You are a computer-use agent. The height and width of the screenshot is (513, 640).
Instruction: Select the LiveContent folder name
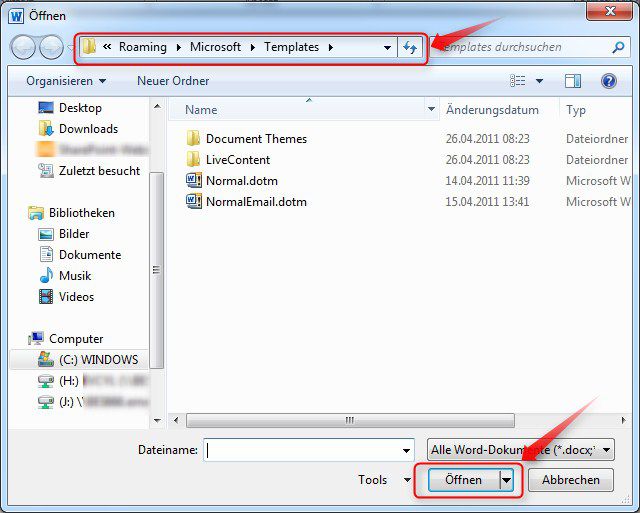[238, 160]
